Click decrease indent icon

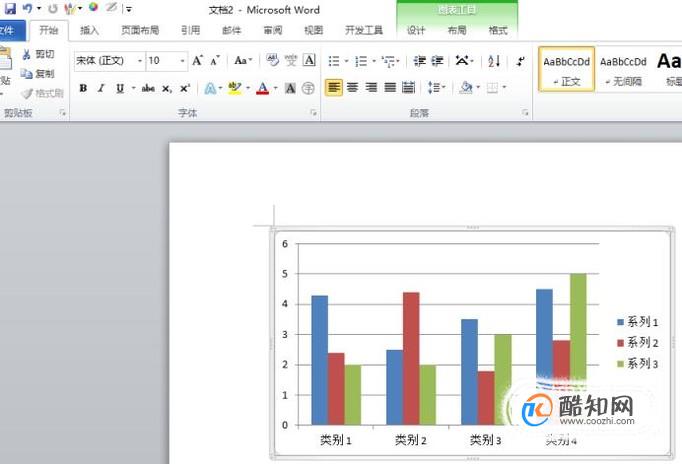point(419,61)
